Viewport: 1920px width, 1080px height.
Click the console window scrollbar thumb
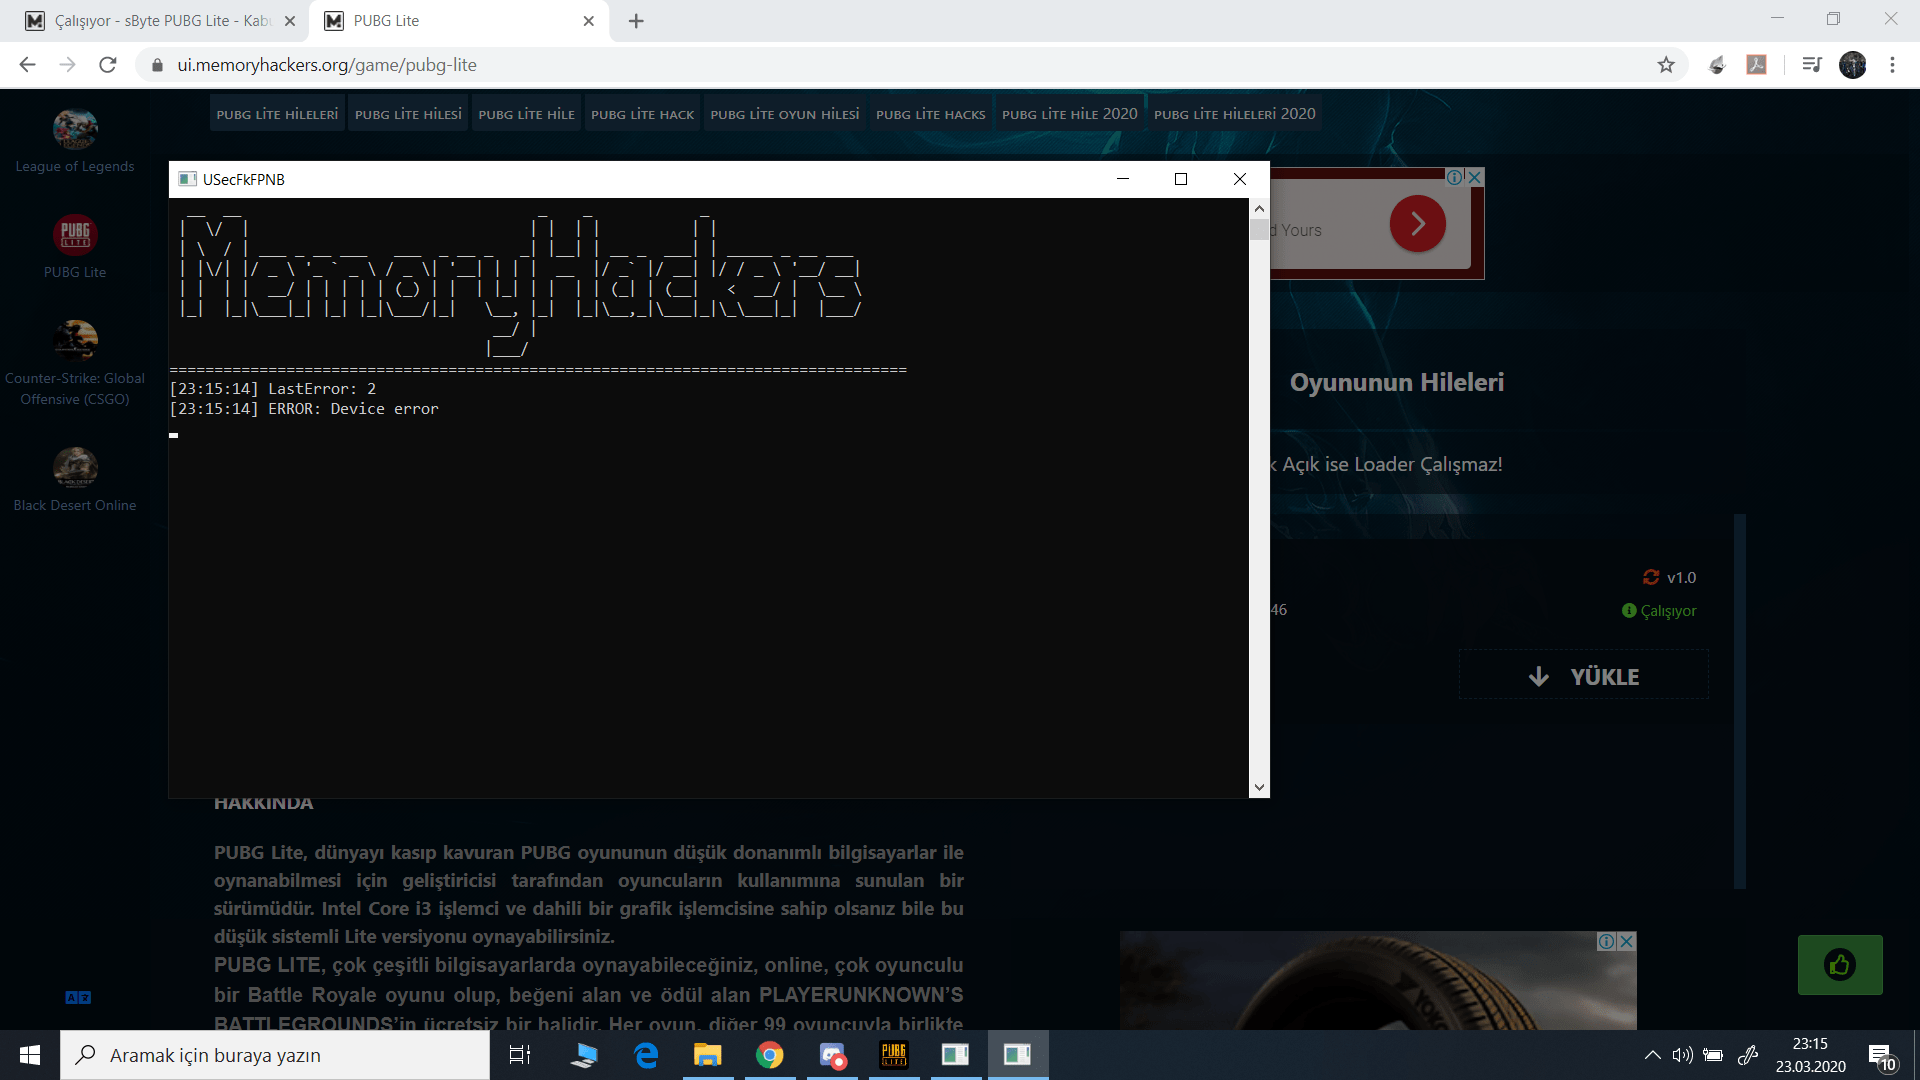1259,230
